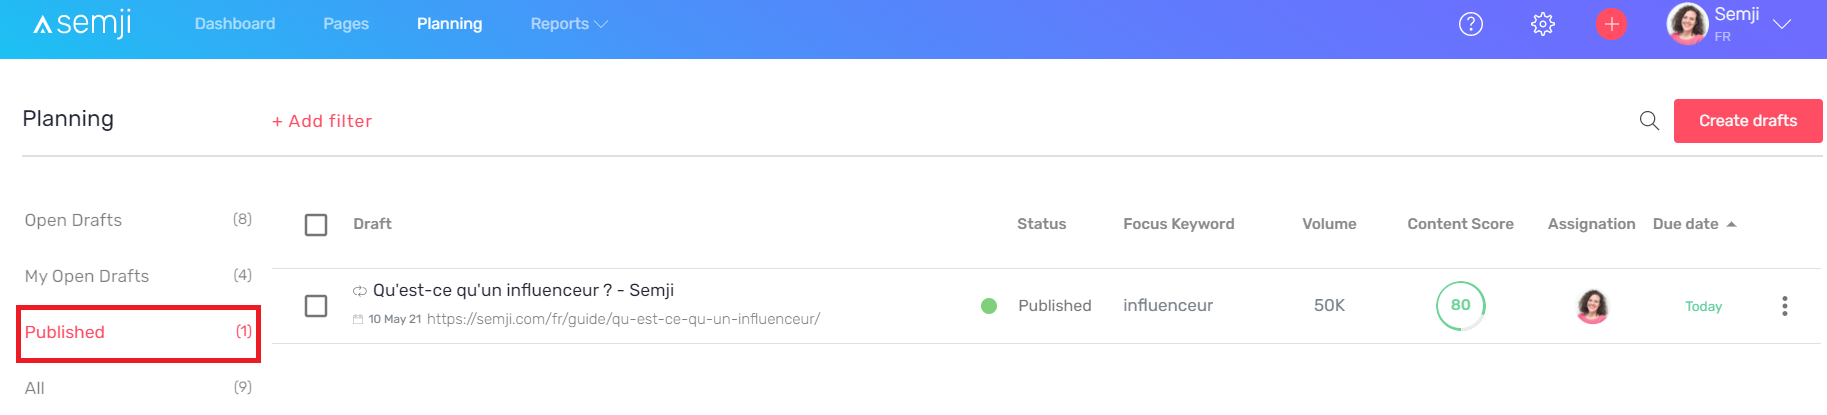
Task: Click the red plus add icon
Action: [1611, 24]
